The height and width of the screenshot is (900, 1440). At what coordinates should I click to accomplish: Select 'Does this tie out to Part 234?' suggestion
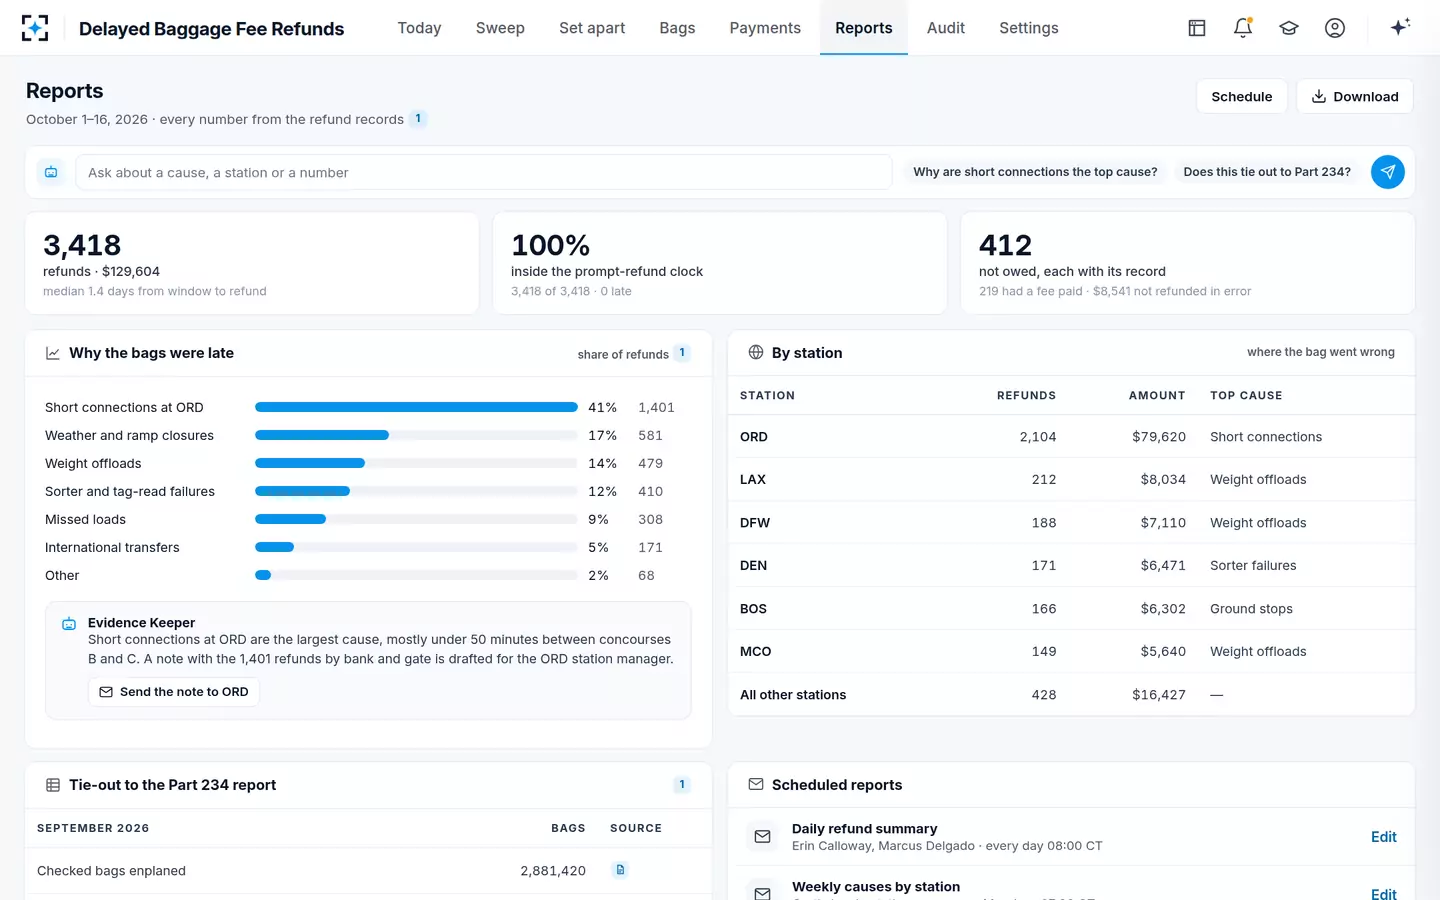[1267, 172]
